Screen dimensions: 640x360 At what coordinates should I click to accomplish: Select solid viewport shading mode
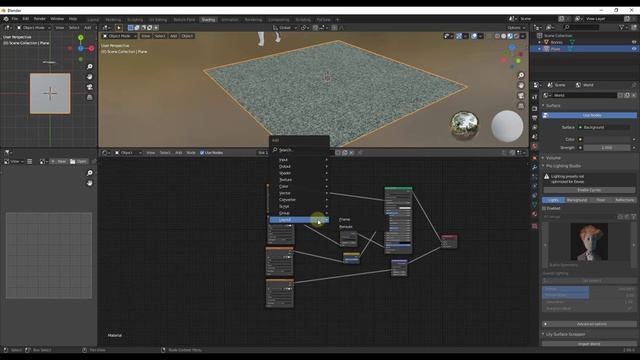point(503,36)
